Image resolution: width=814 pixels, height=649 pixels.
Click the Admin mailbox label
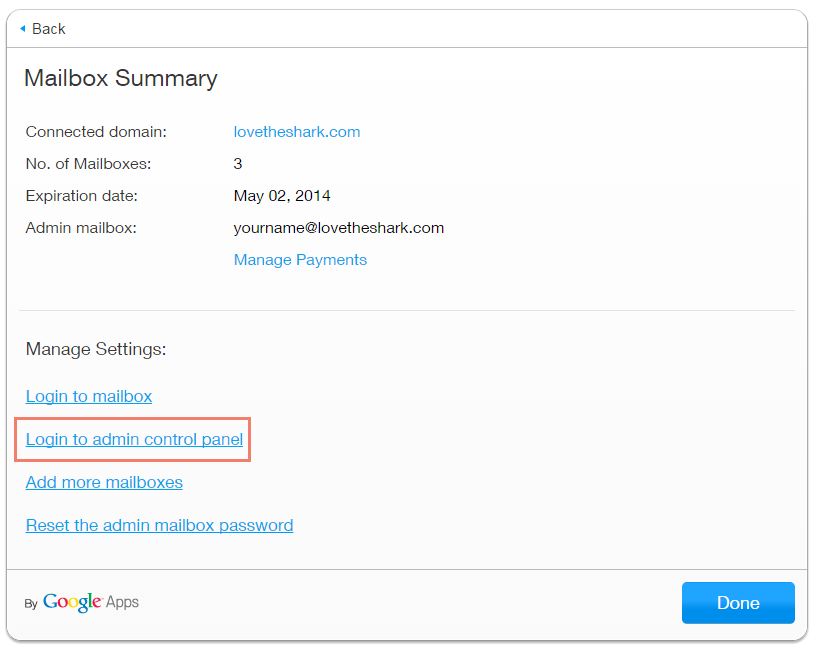coord(81,228)
